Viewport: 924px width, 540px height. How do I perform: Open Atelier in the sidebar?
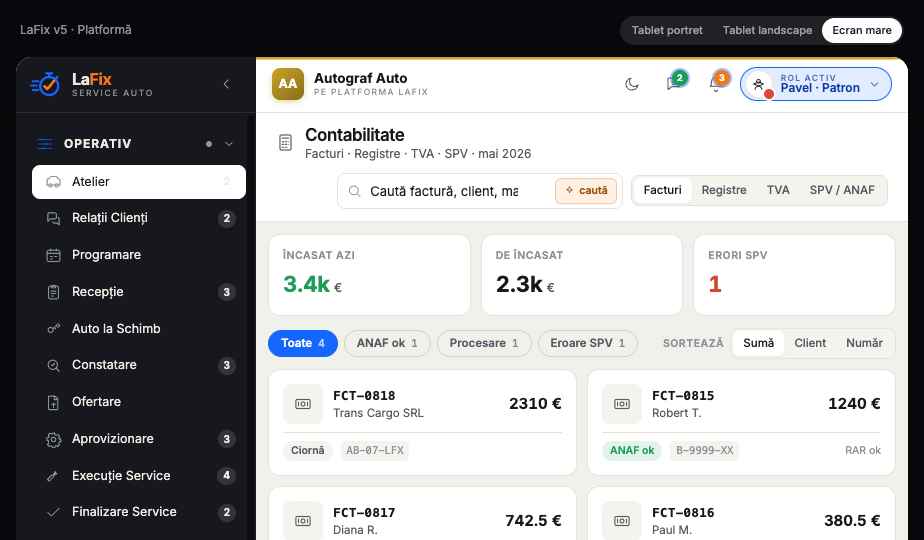138,182
